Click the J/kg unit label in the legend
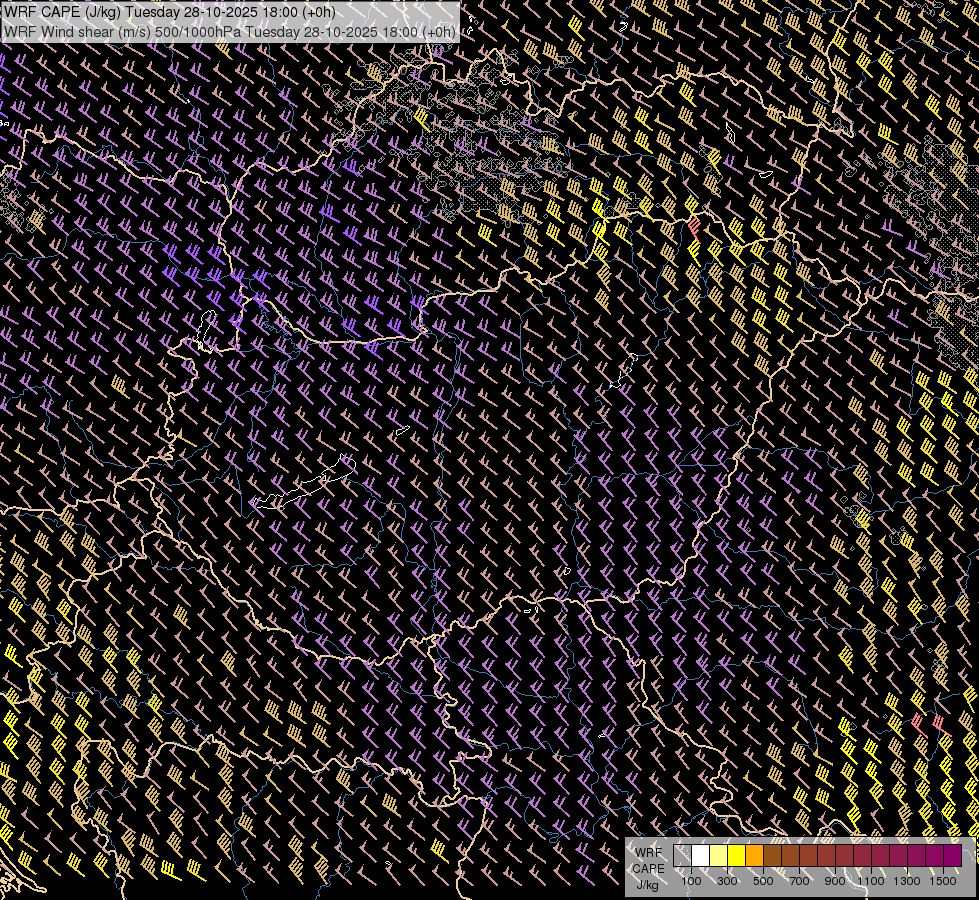Viewport: 979px width, 900px height. click(648, 885)
